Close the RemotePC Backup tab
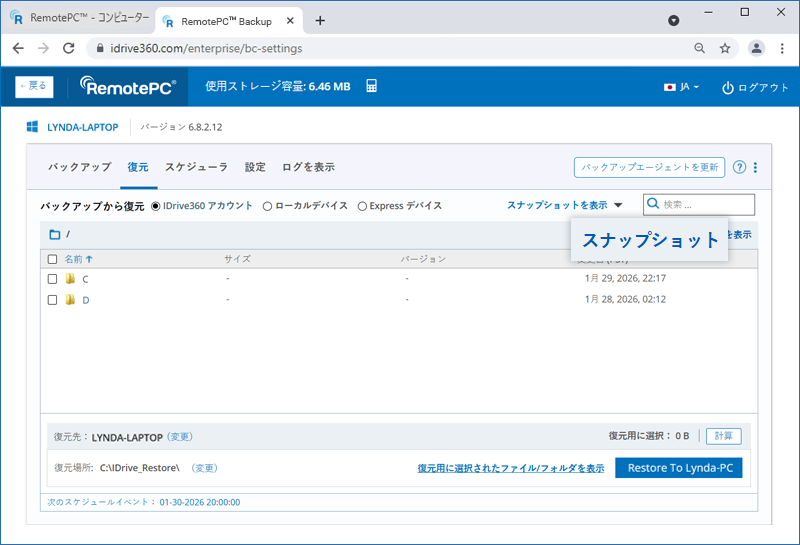 pos(290,21)
